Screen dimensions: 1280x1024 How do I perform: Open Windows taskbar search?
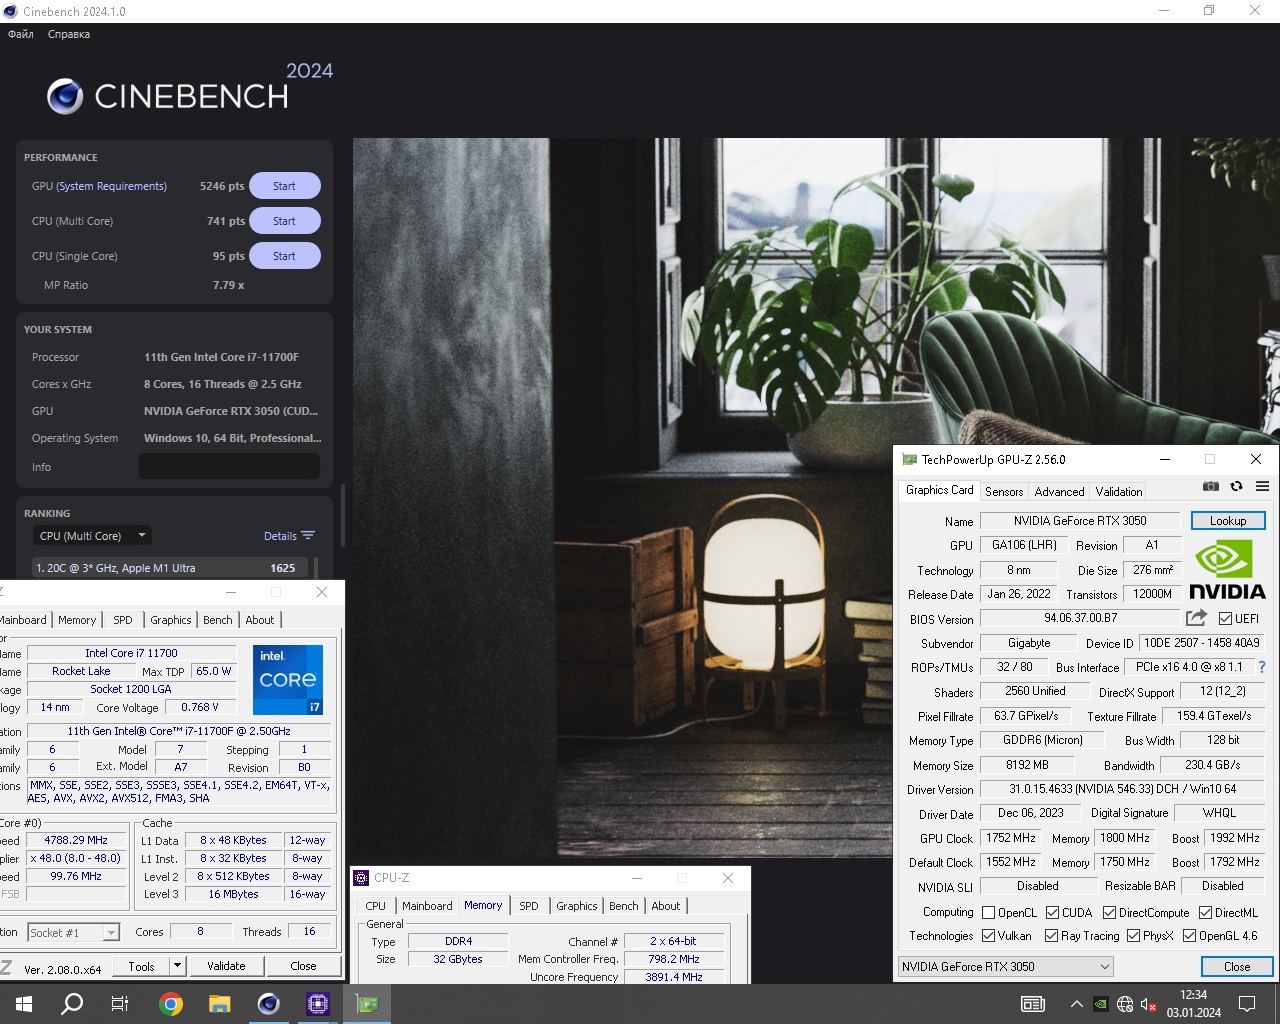72,1004
